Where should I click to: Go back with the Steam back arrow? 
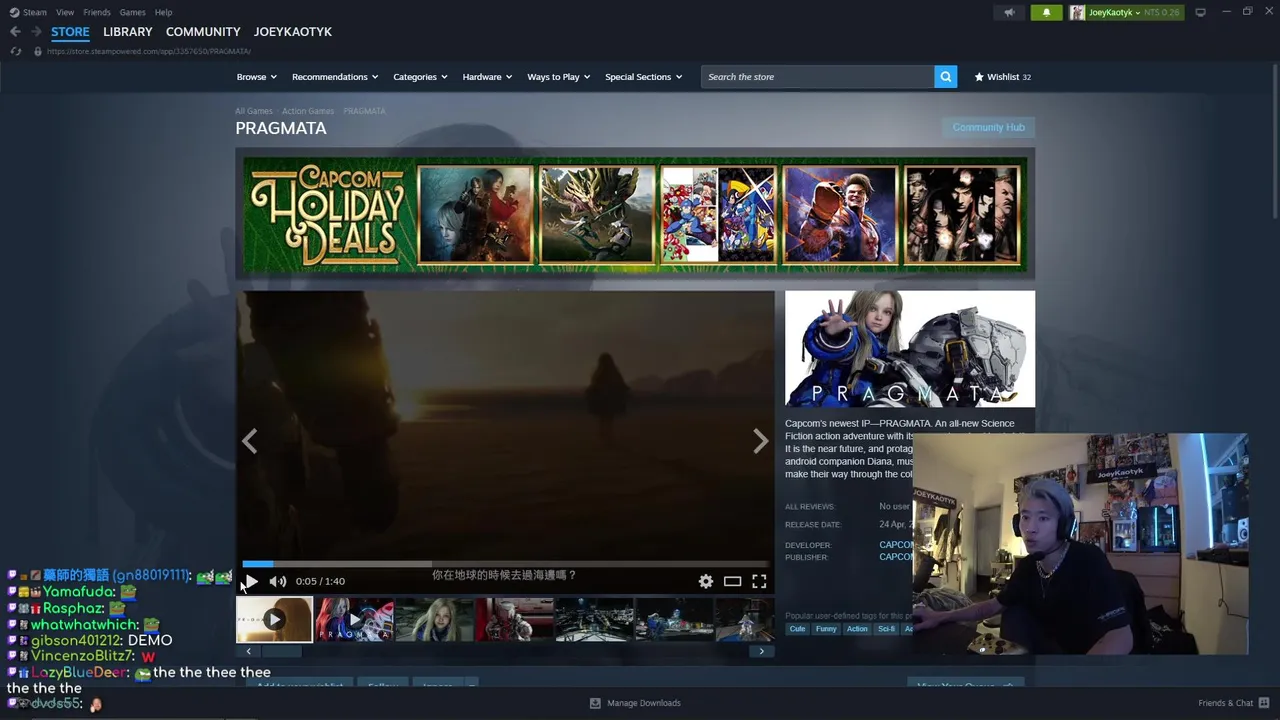[x=15, y=32]
